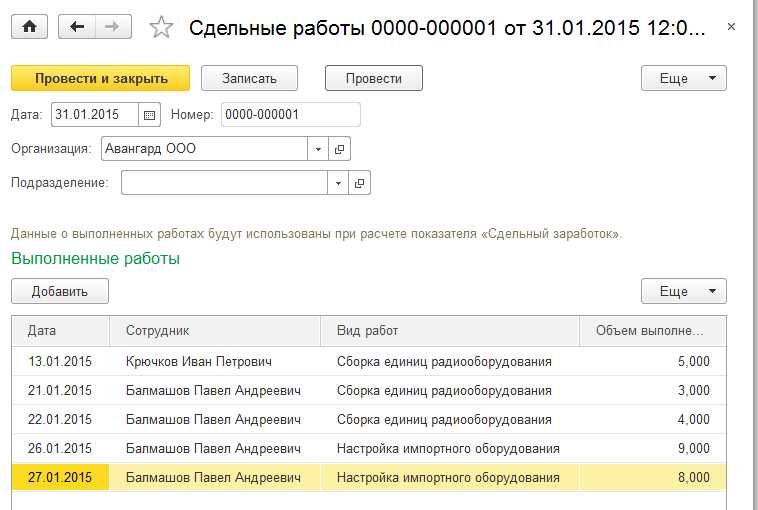Screen dimensions: 758x510
Task: Add document to favorites with star
Action: [x=160, y=28]
